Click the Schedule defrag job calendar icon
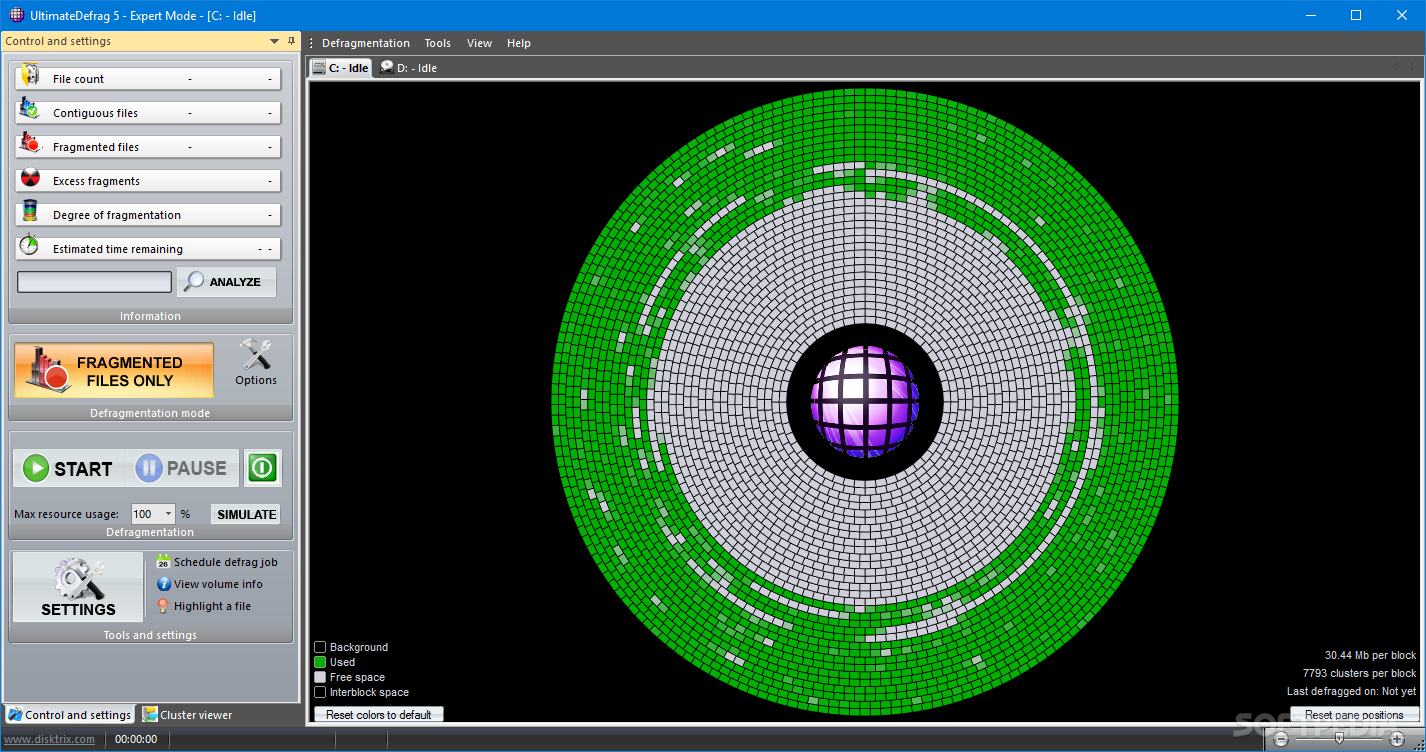The width and height of the screenshot is (1426, 752). point(163,562)
